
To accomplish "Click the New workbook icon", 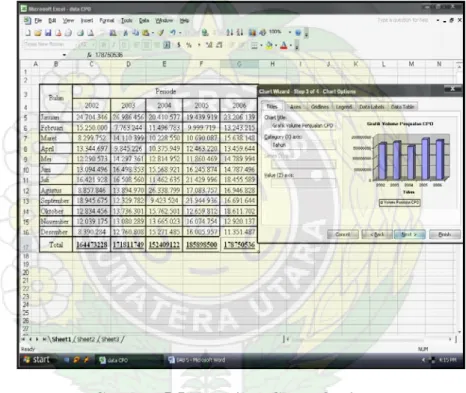I will pyautogui.click(x=28, y=33).
